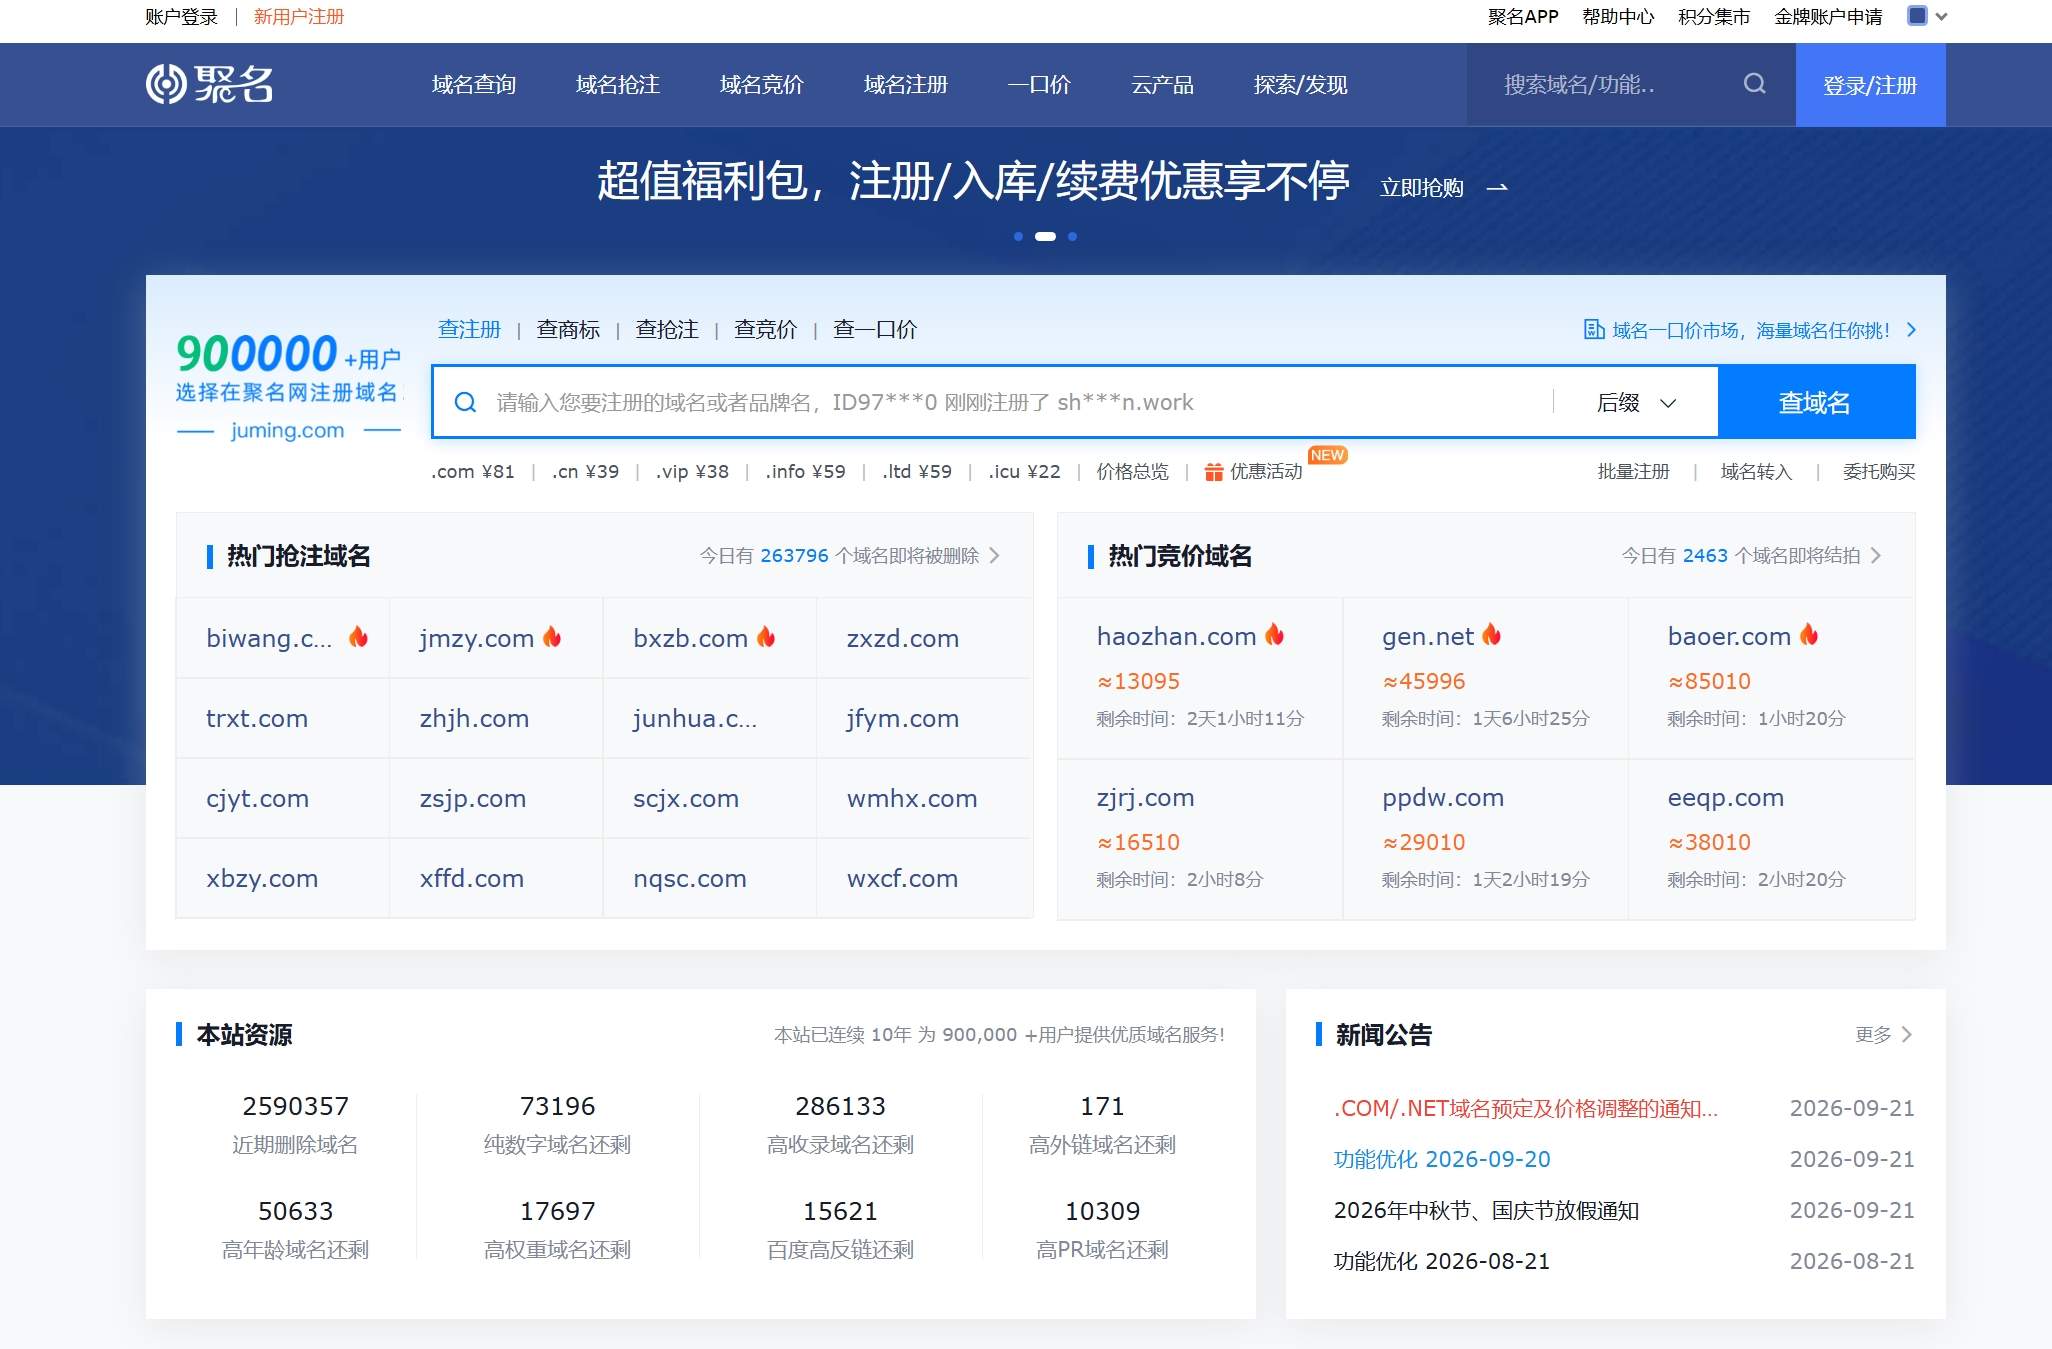
Task: Click the magnifier icon in header search
Action: [x=1755, y=84]
